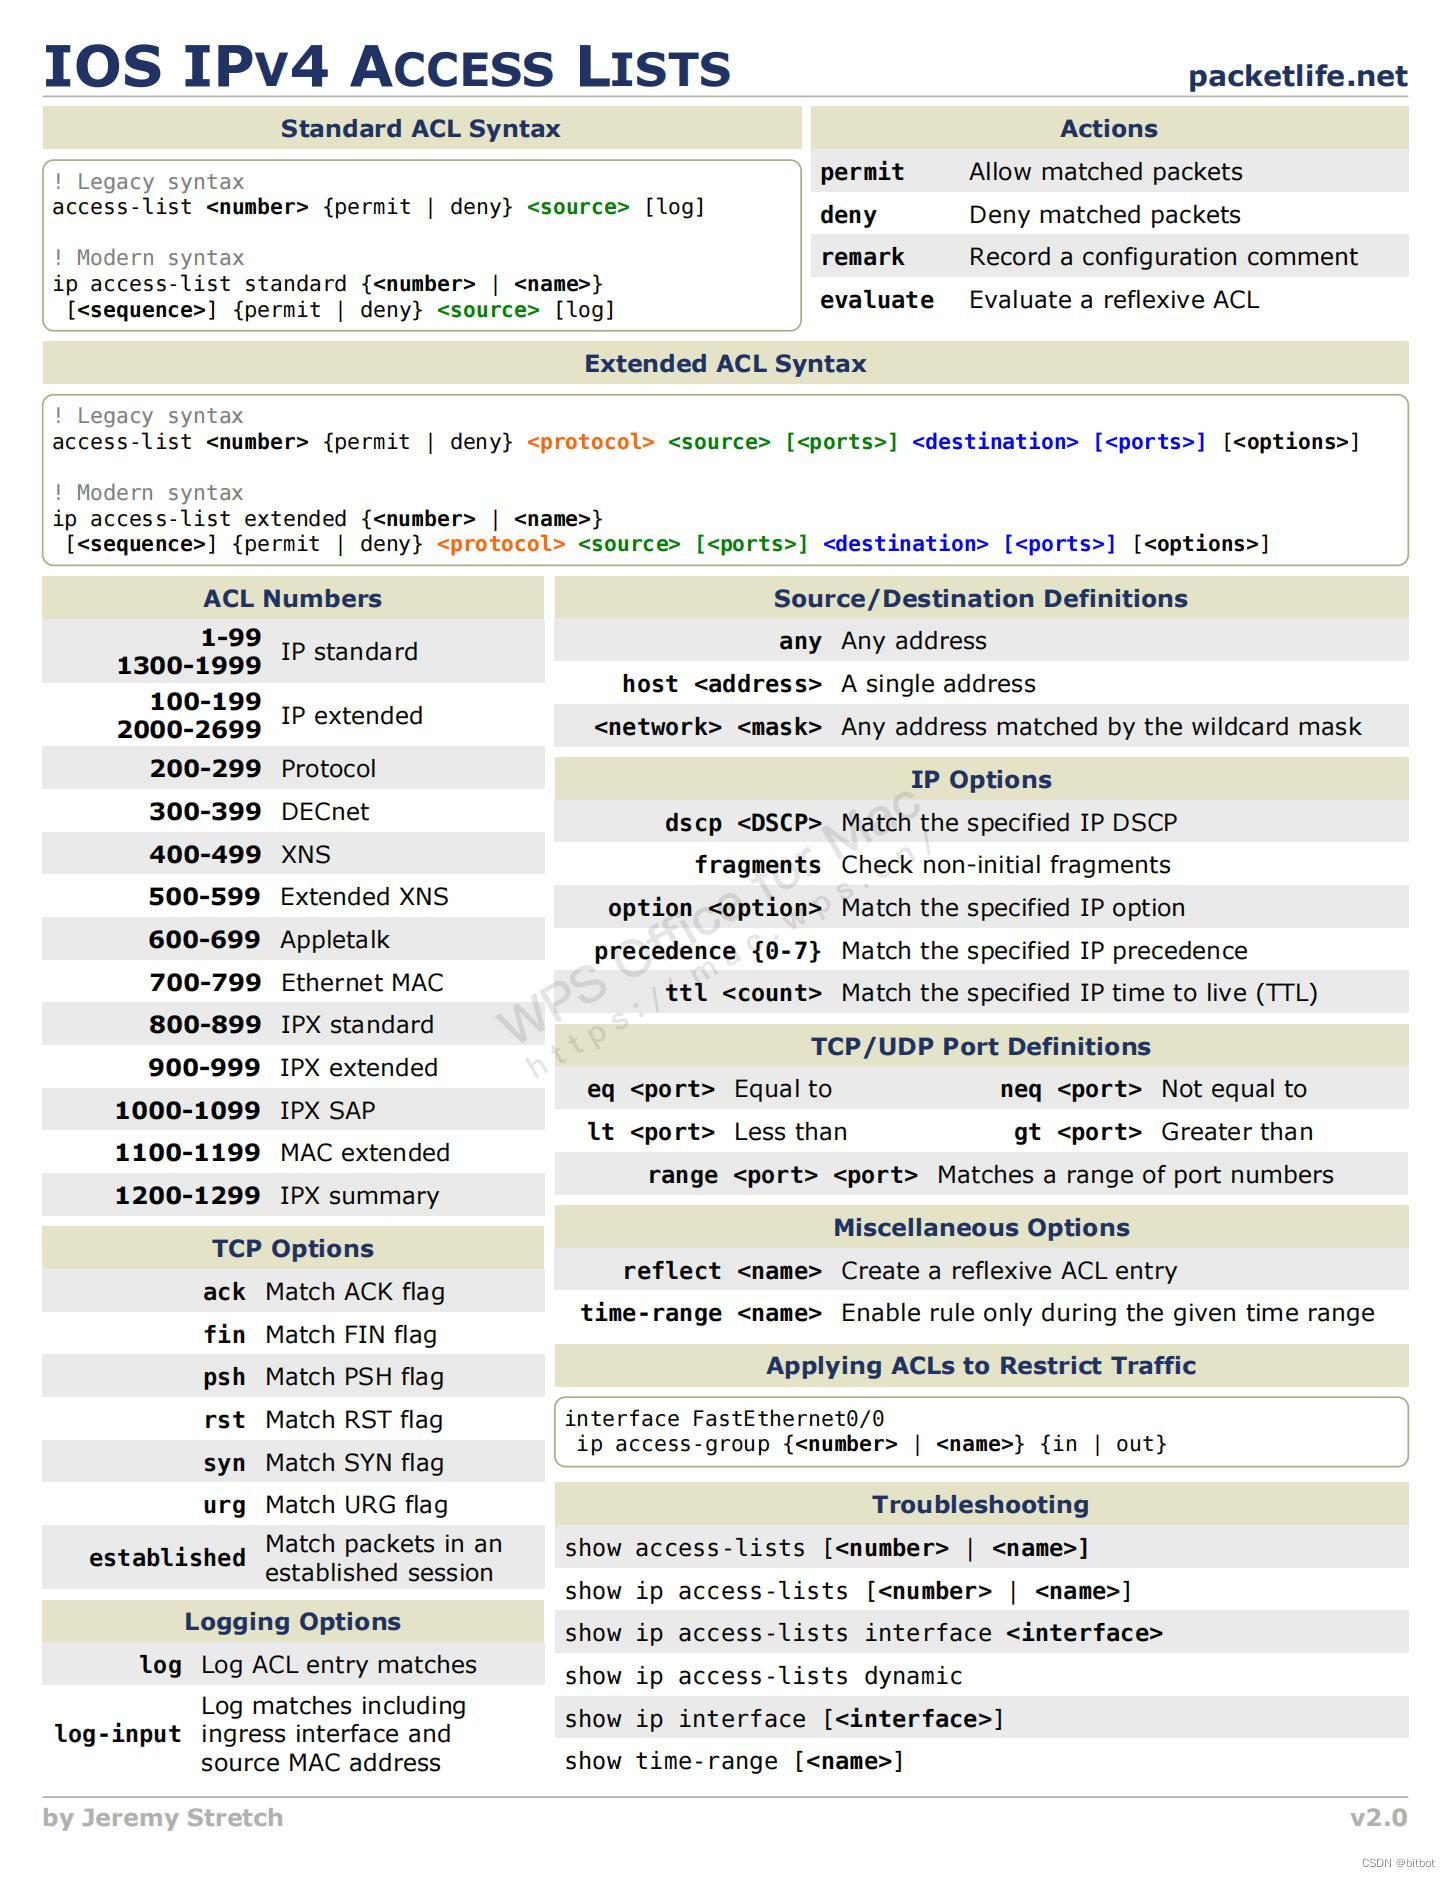The width and height of the screenshot is (1450, 1877).
Task: Select the 'precedence {0-7}' option
Action: [708, 951]
